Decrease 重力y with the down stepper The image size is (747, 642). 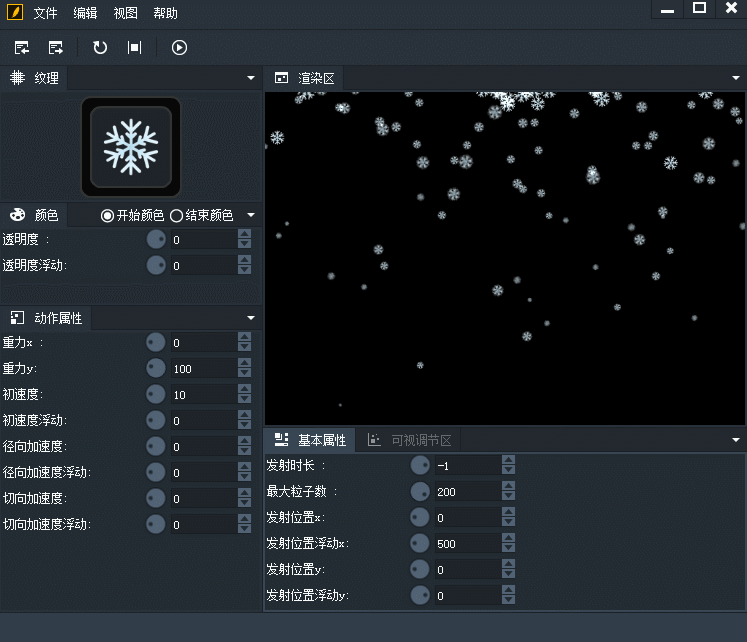244,373
